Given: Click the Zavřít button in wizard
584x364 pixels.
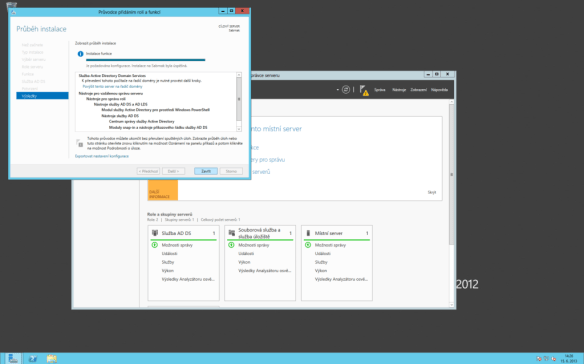Looking at the screenshot, I should click(x=206, y=171).
